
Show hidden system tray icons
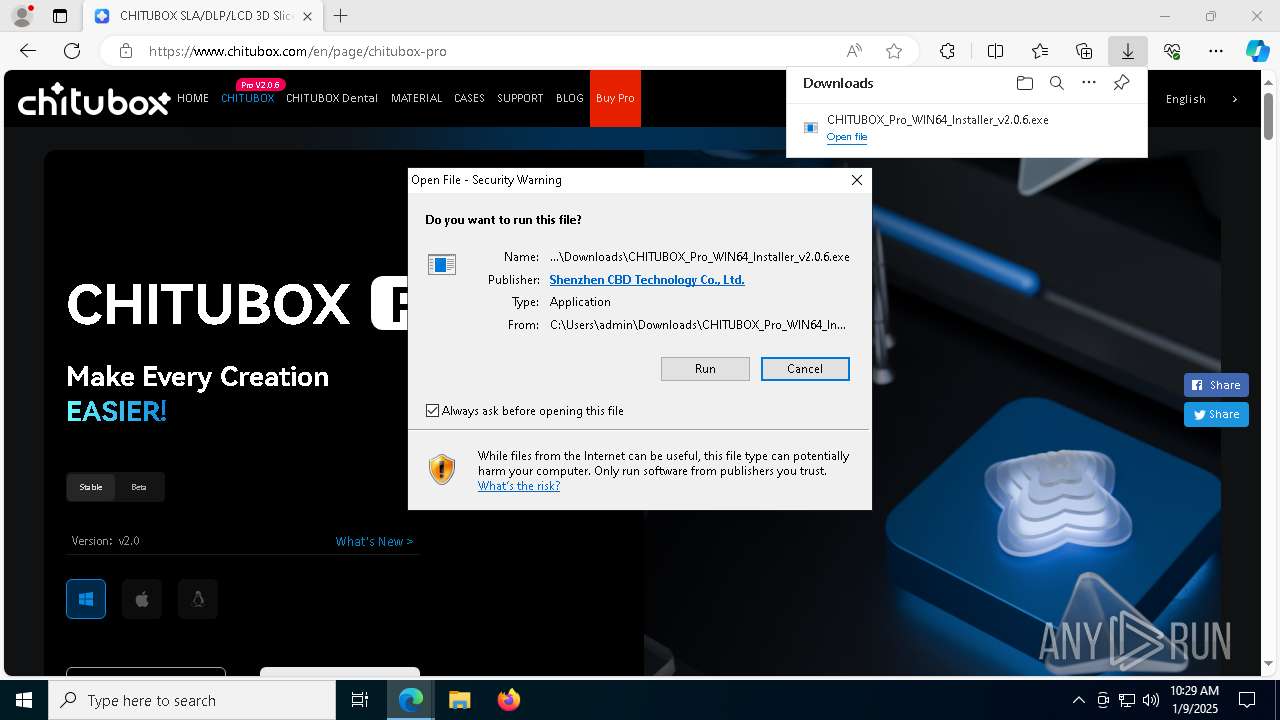1078,700
